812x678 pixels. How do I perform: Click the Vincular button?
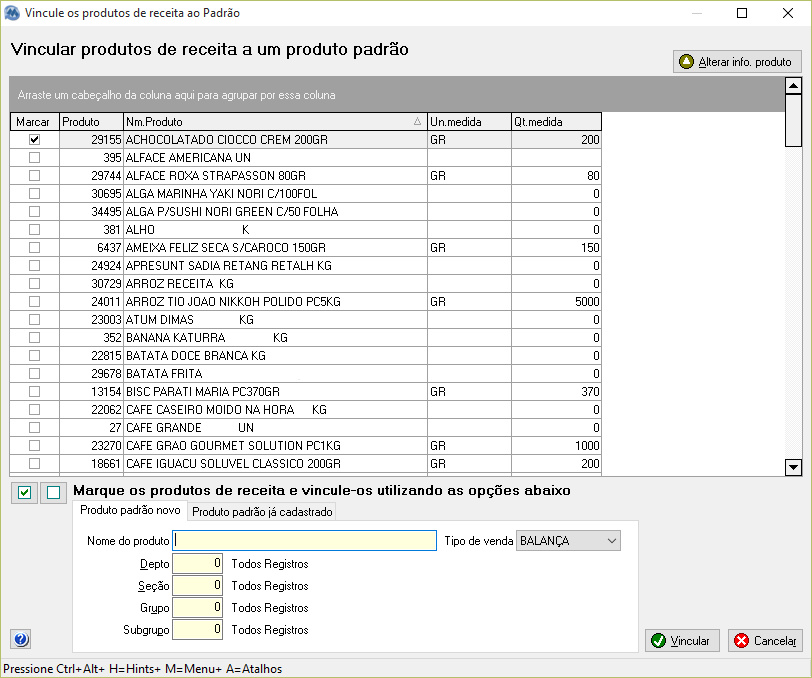[x=682, y=641]
